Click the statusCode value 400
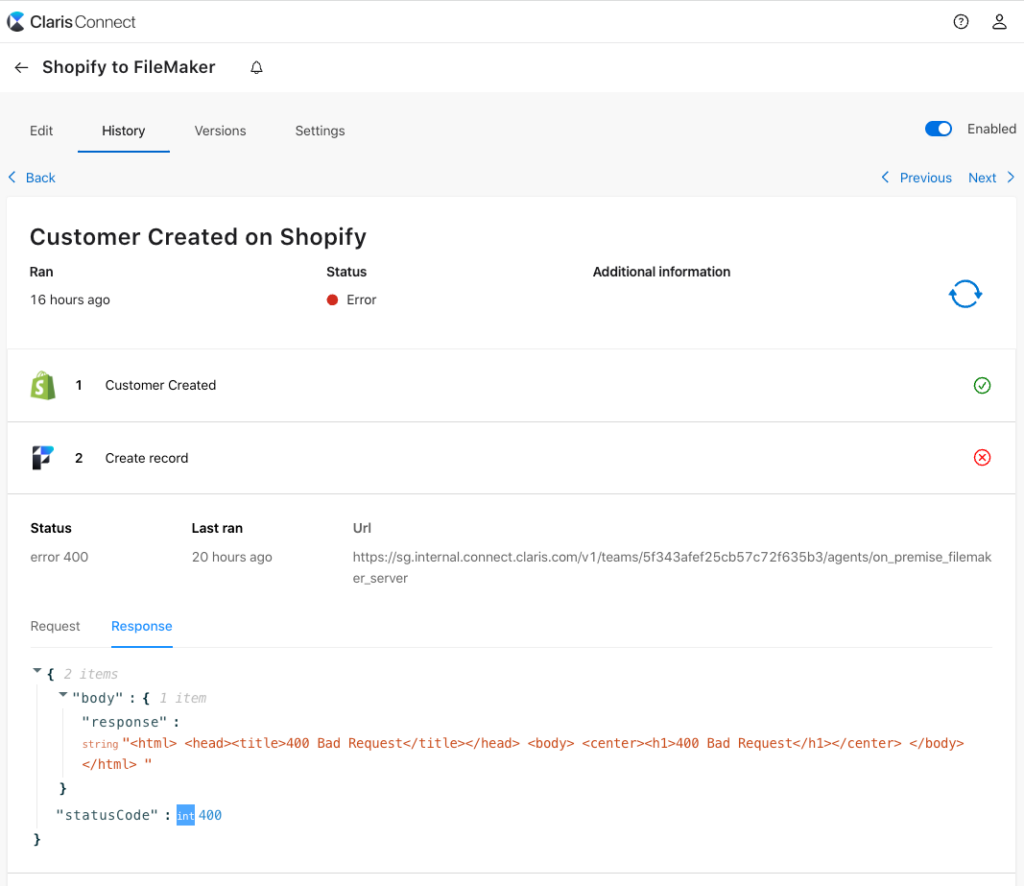This screenshot has height=886, width=1024. (x=210, y=815)
